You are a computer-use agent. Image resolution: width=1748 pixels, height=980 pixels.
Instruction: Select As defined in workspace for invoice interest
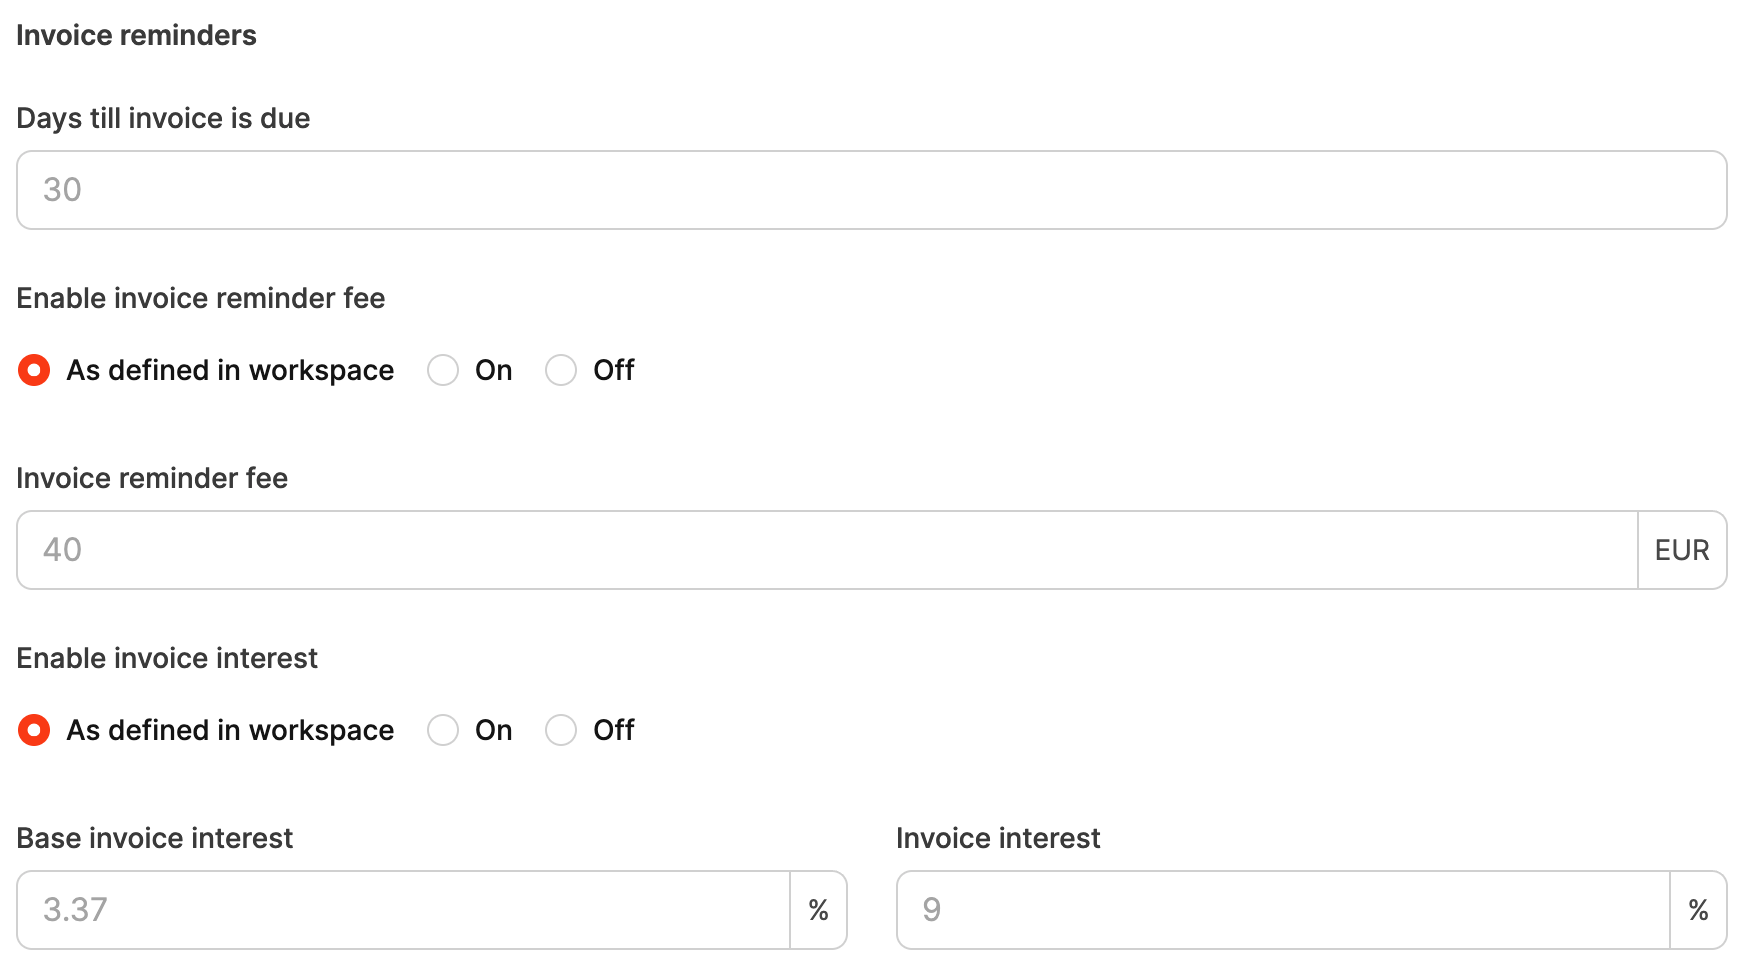pyautogui.click(x=35, y=730)
